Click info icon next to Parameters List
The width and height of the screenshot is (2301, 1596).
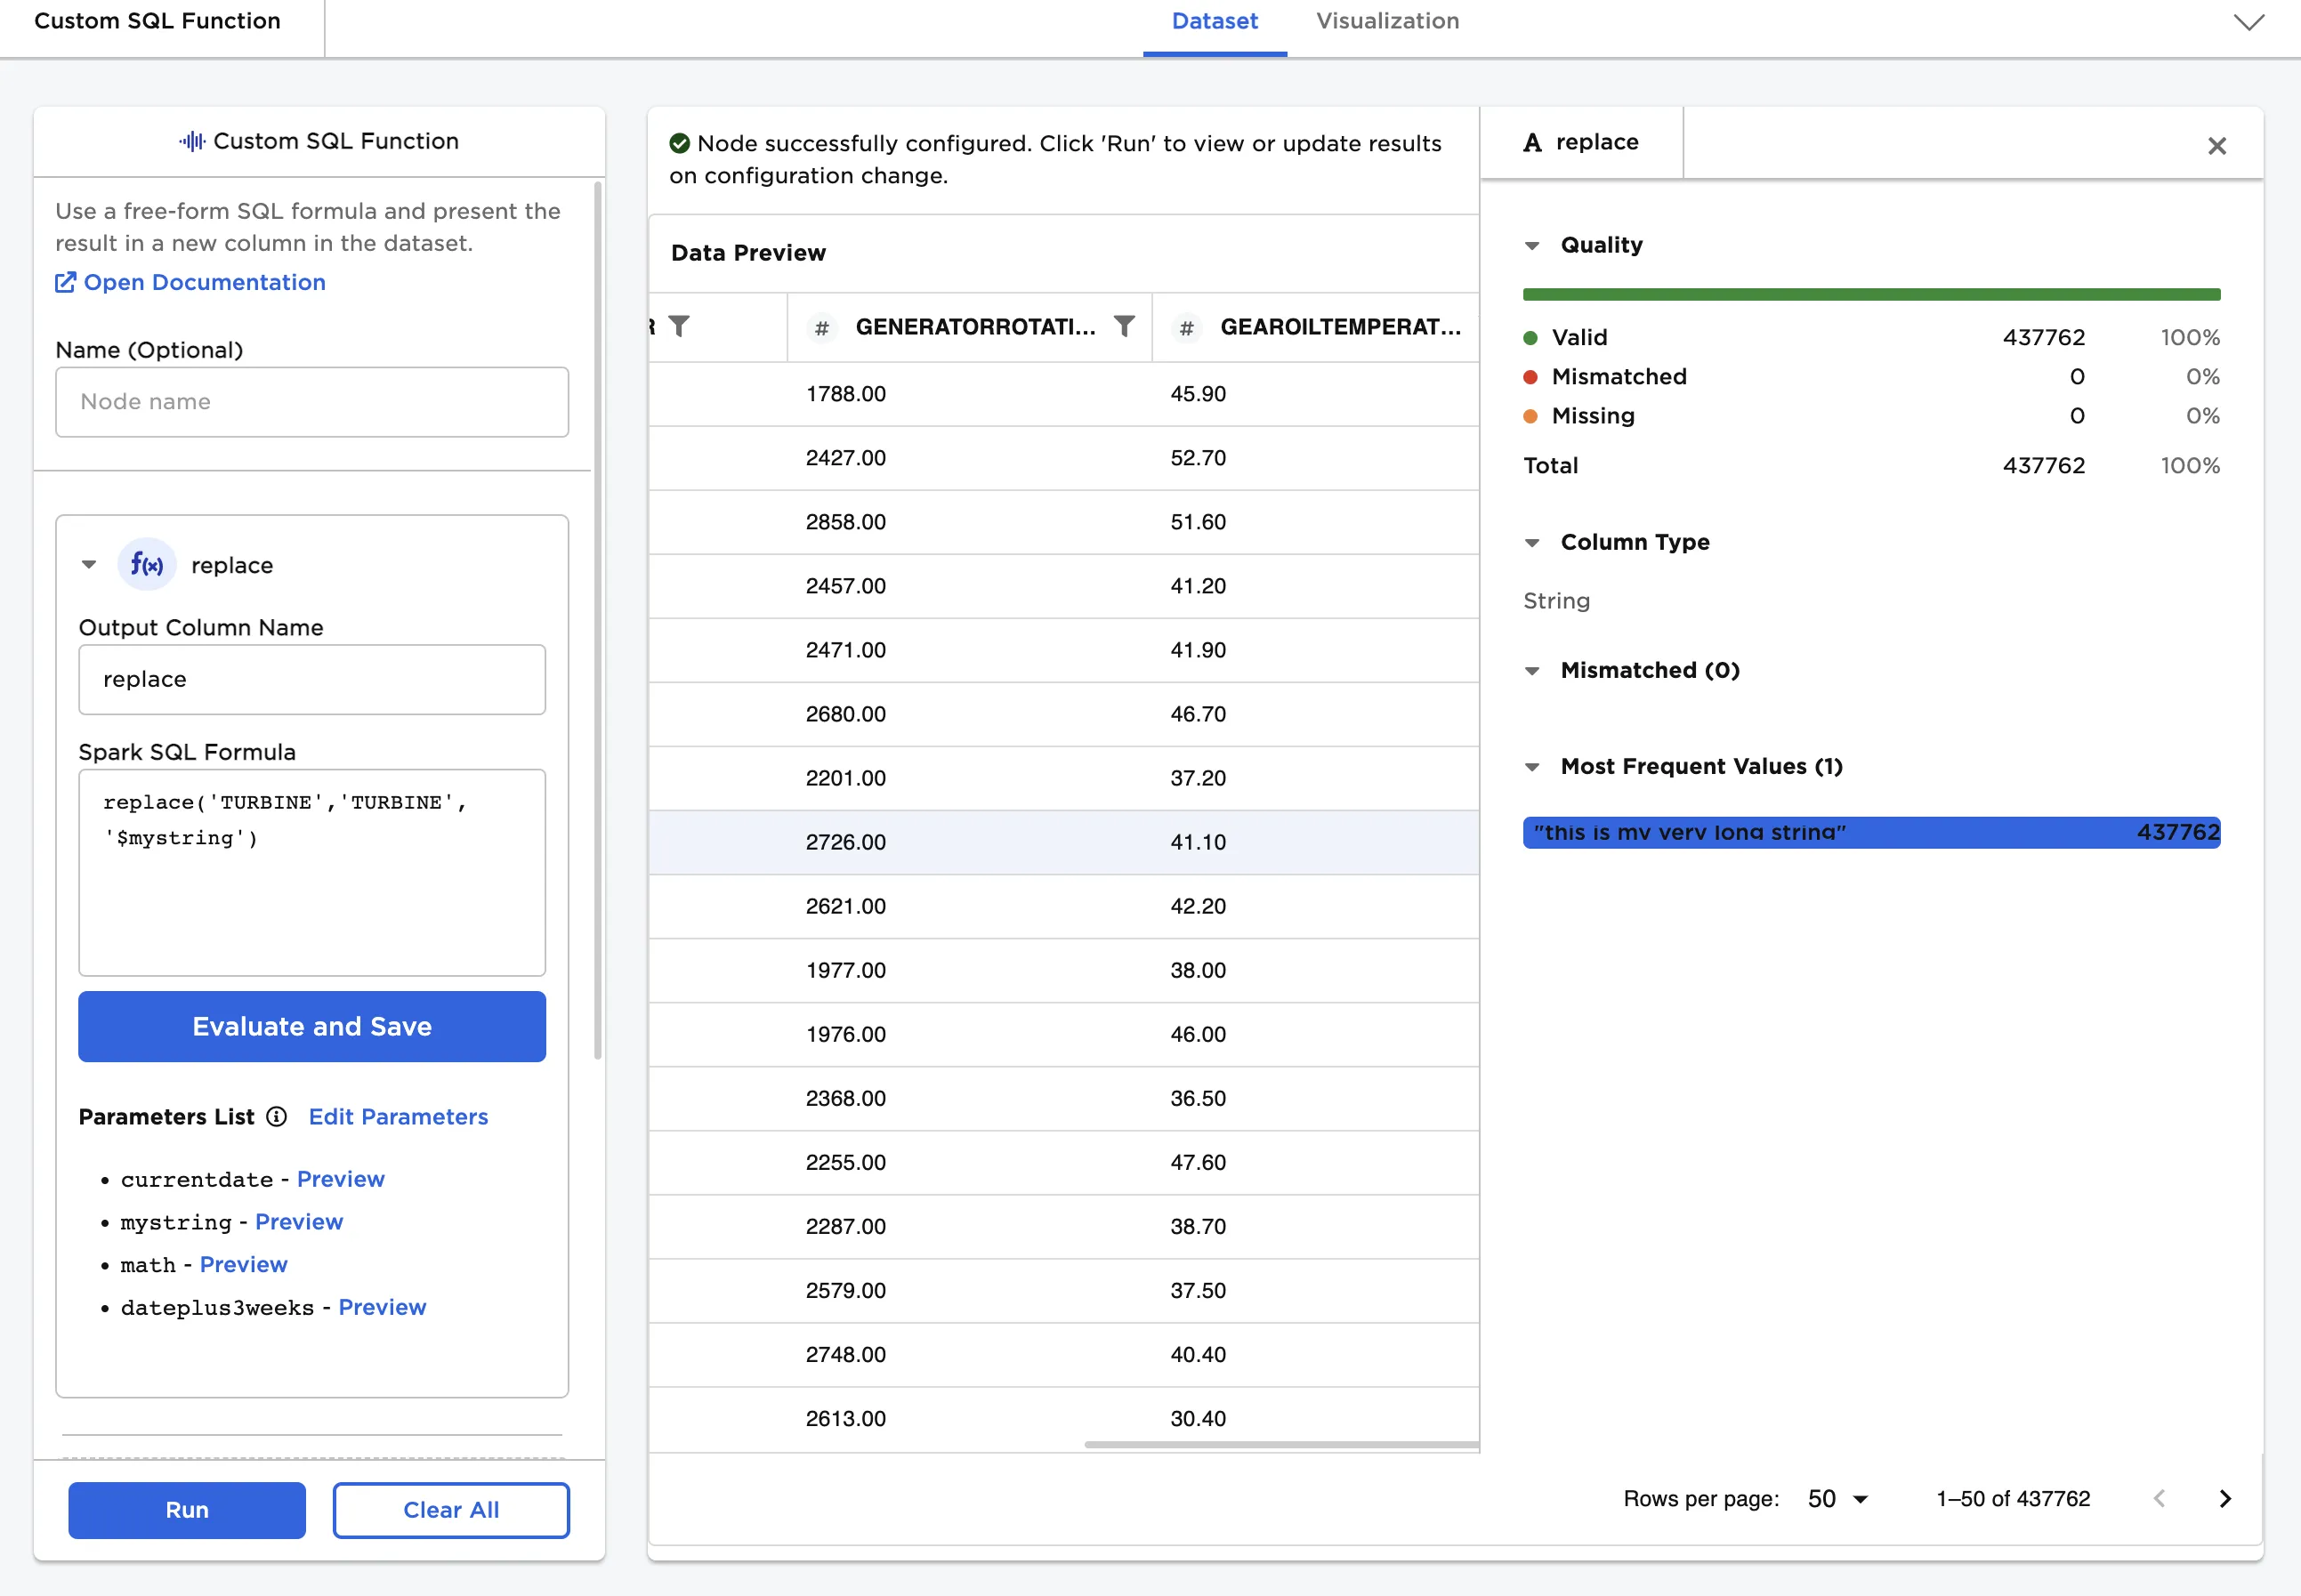(x=277, y=1117)
